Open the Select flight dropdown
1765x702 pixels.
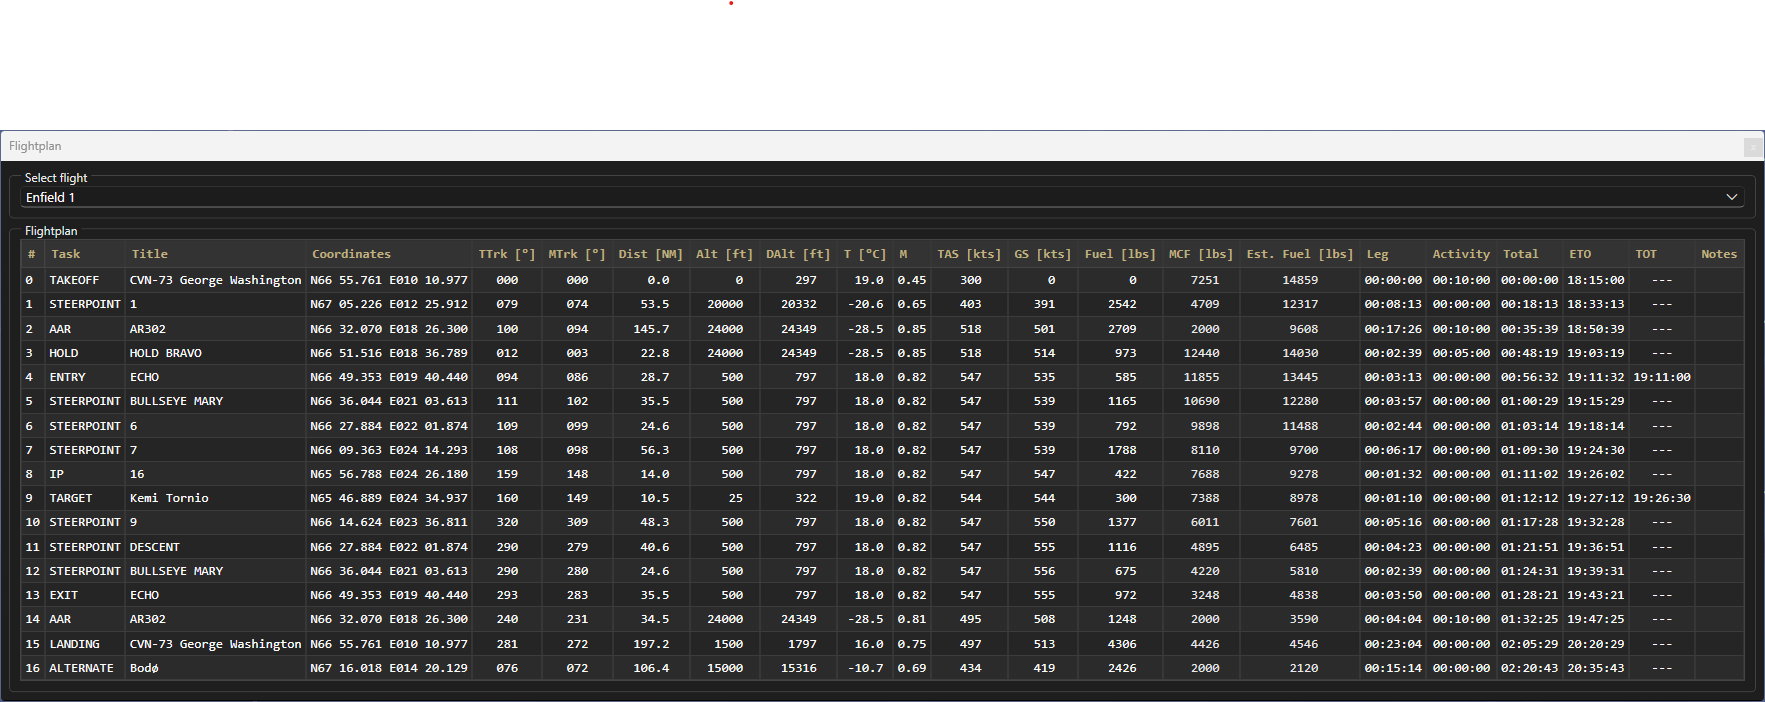coord(880,198)
